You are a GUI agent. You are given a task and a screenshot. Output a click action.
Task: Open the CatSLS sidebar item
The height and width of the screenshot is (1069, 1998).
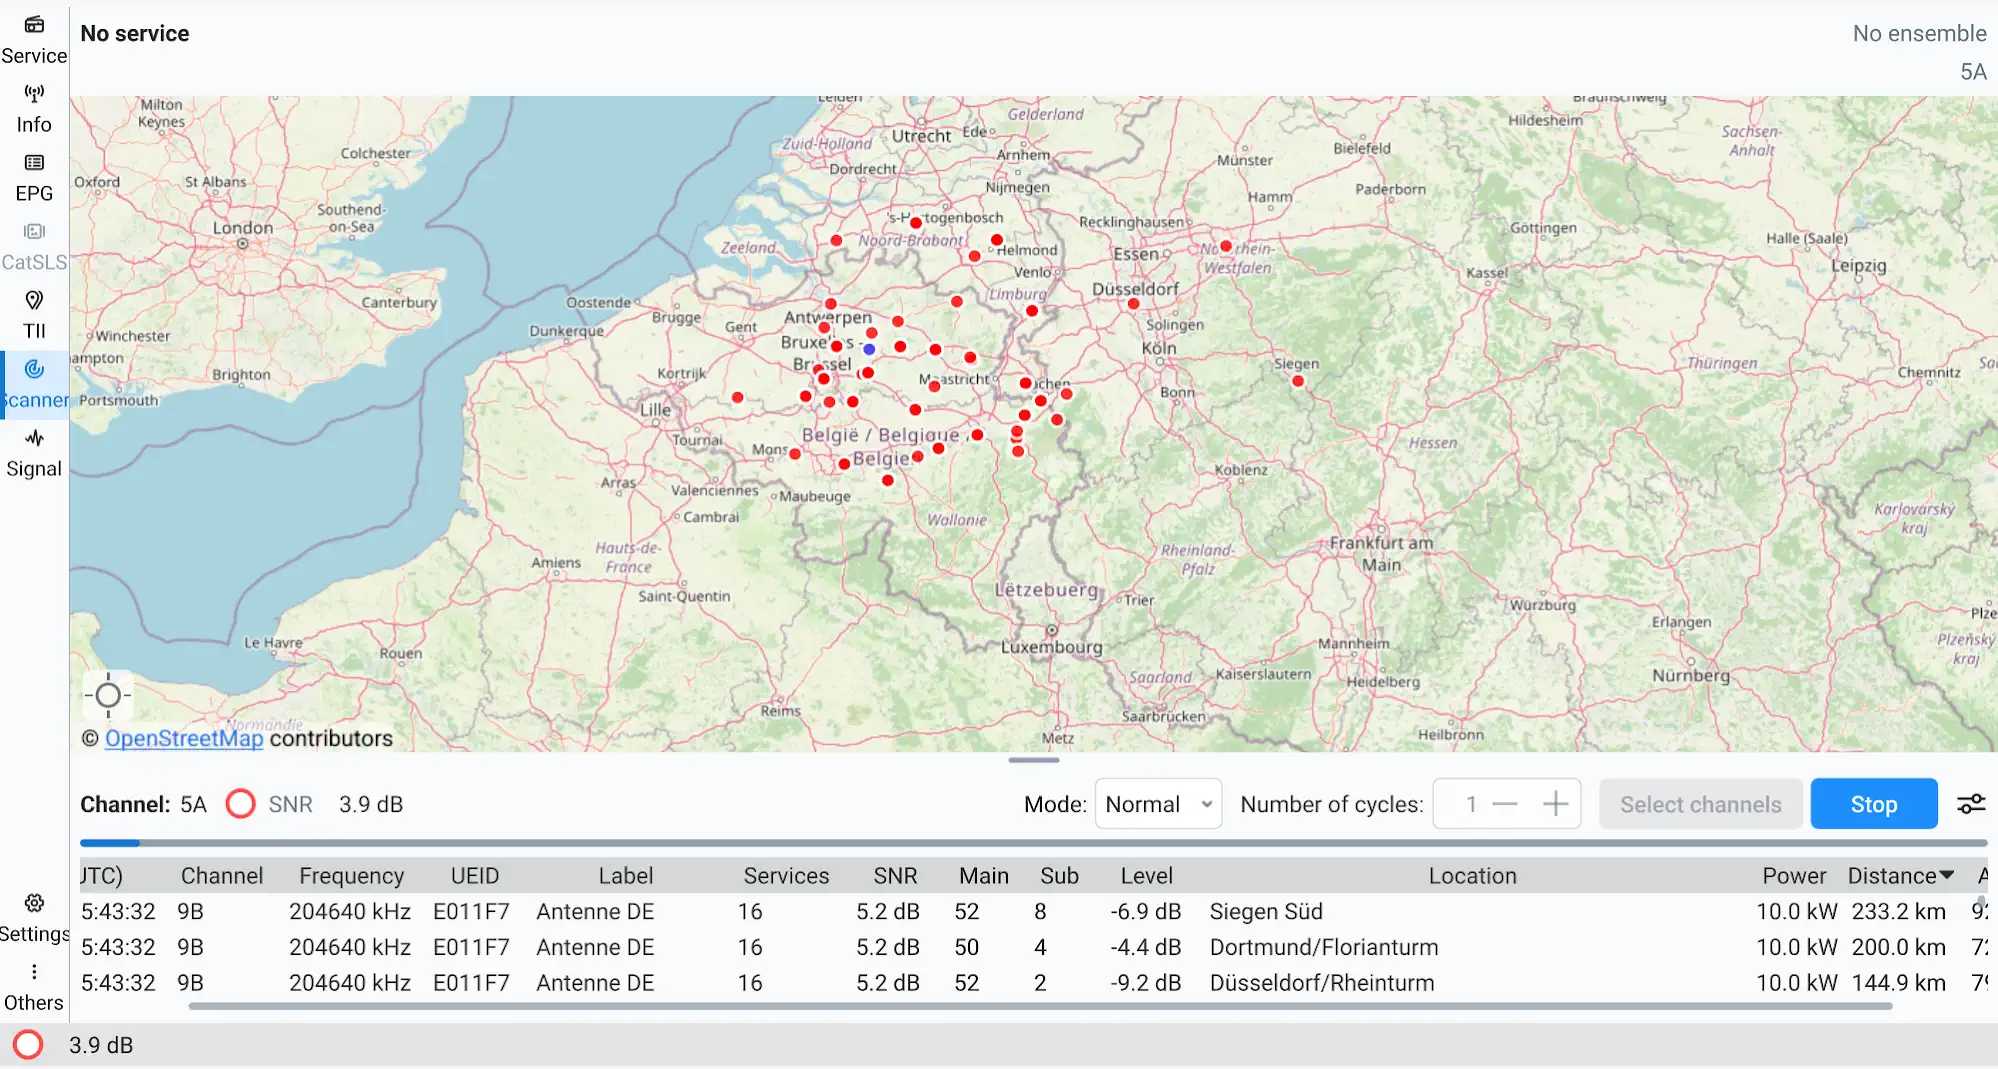click(34, 247)
